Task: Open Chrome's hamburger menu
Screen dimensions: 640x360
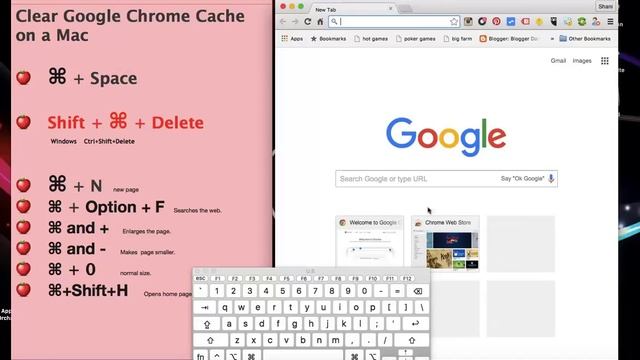Action: [610, 22]
